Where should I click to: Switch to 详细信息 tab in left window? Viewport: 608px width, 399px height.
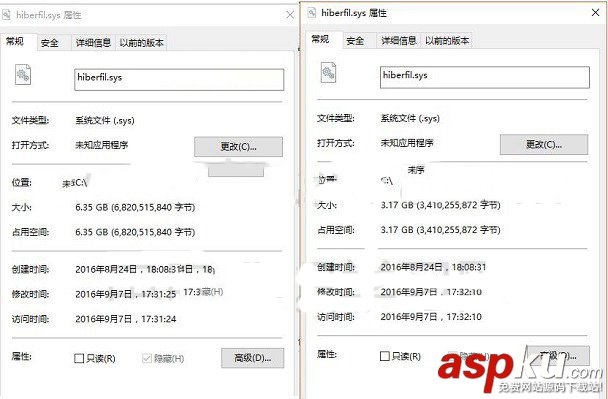93,43
